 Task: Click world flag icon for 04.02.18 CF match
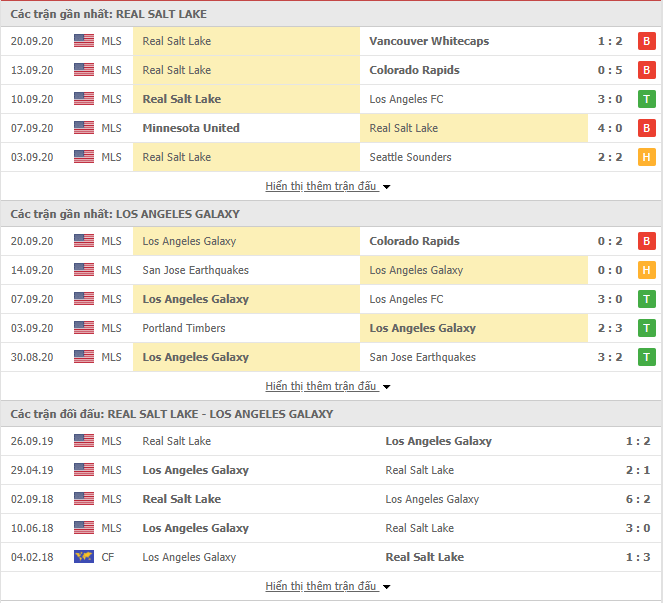pyautogui.click(x=84, y=556)
